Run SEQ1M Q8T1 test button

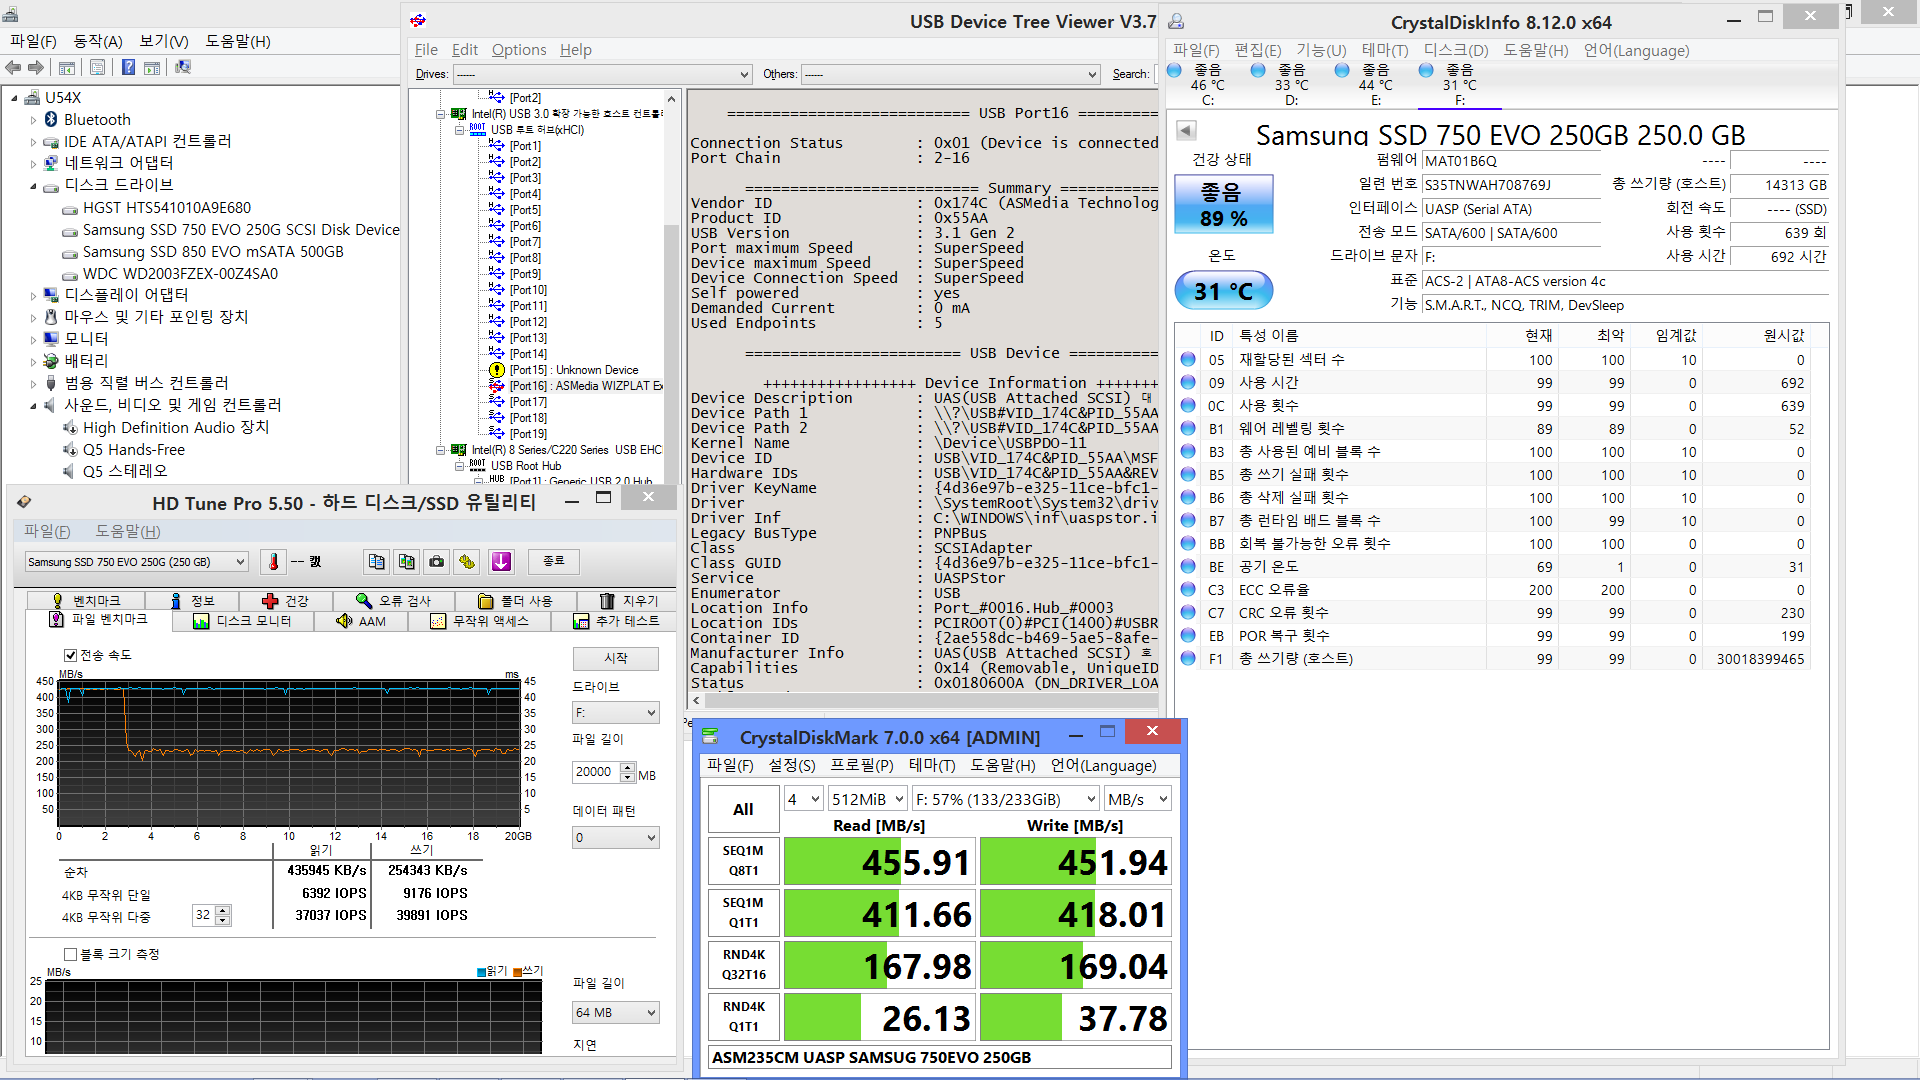[743, 861]
